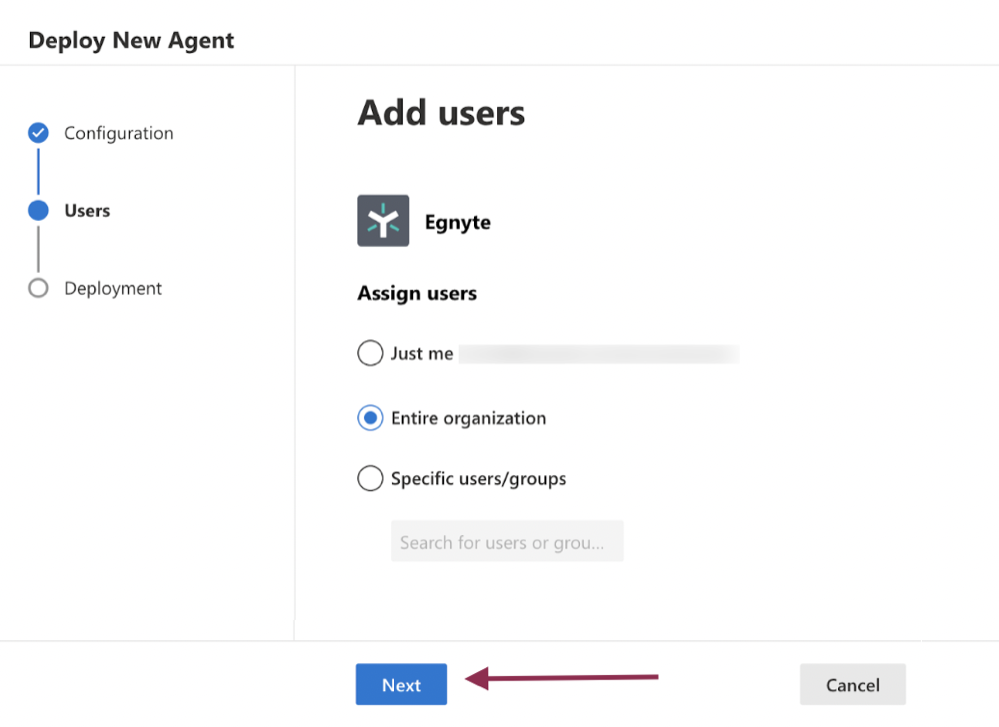Click the completed checkmark on the Configuration step
999x727 pixels.
pyautogui.click(x=37, y=132)
